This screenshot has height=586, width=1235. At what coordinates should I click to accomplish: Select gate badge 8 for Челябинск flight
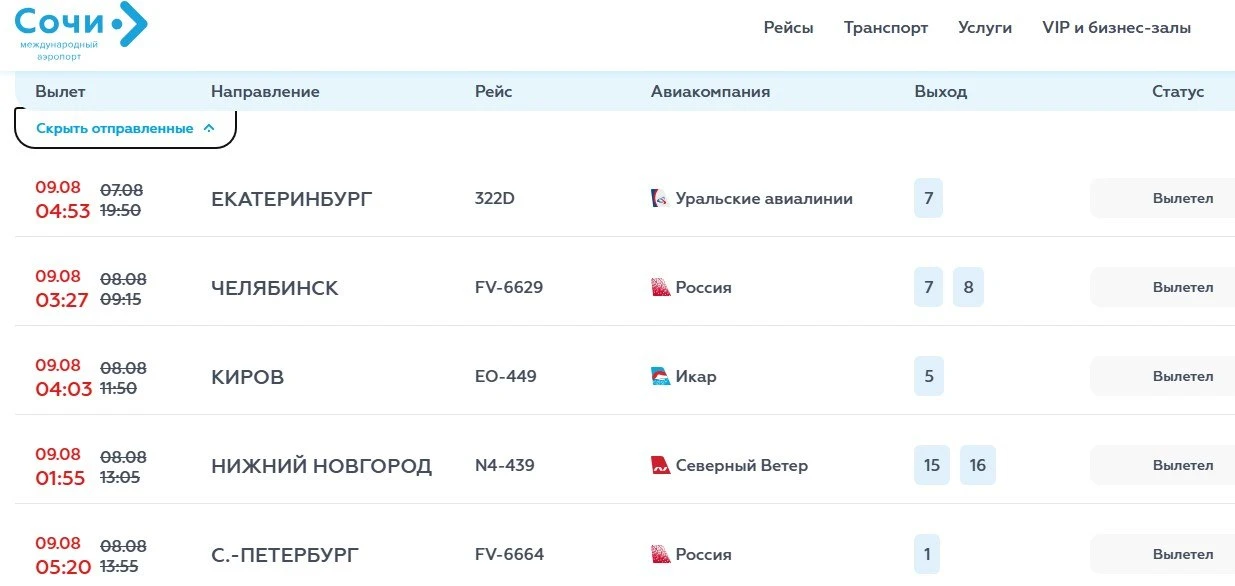tap(968, 287)
